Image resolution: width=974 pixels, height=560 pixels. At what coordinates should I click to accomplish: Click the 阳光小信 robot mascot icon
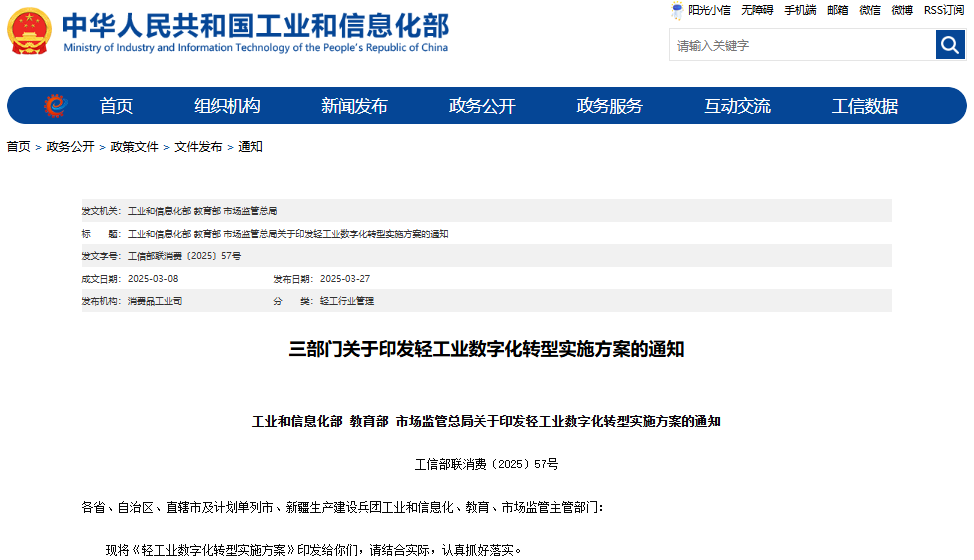pos(677,10)
